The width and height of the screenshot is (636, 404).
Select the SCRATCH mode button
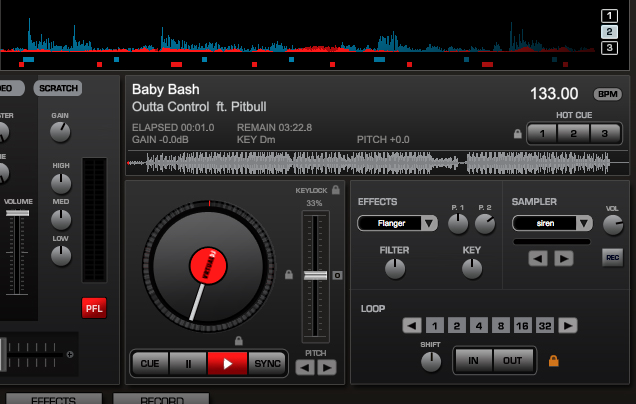58,88
